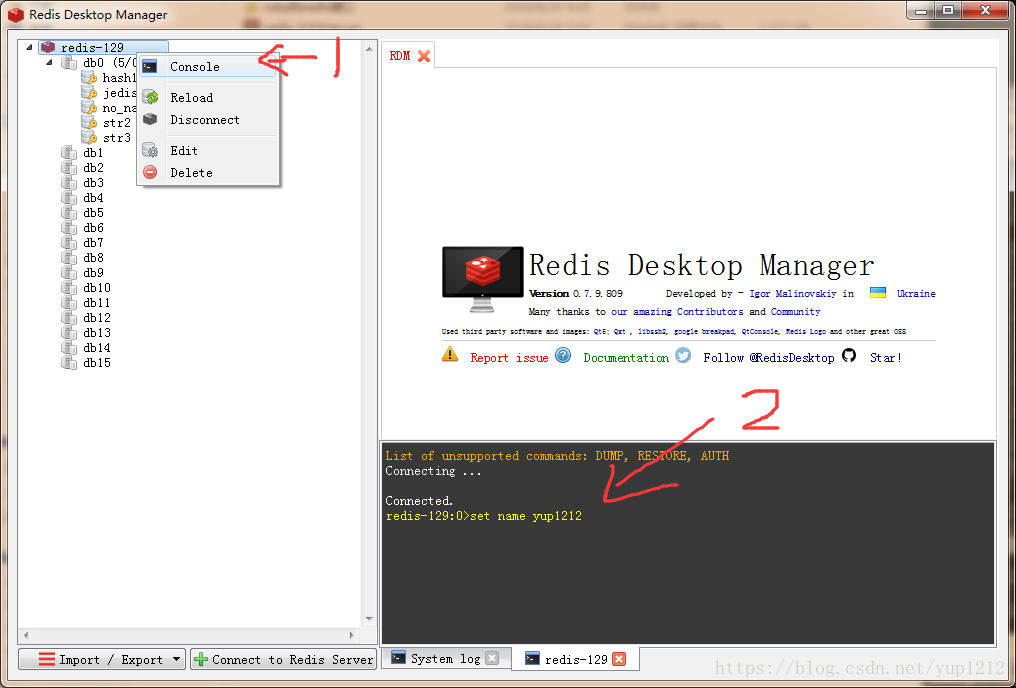Click the question mark icon before Documentation

point(561,356)
